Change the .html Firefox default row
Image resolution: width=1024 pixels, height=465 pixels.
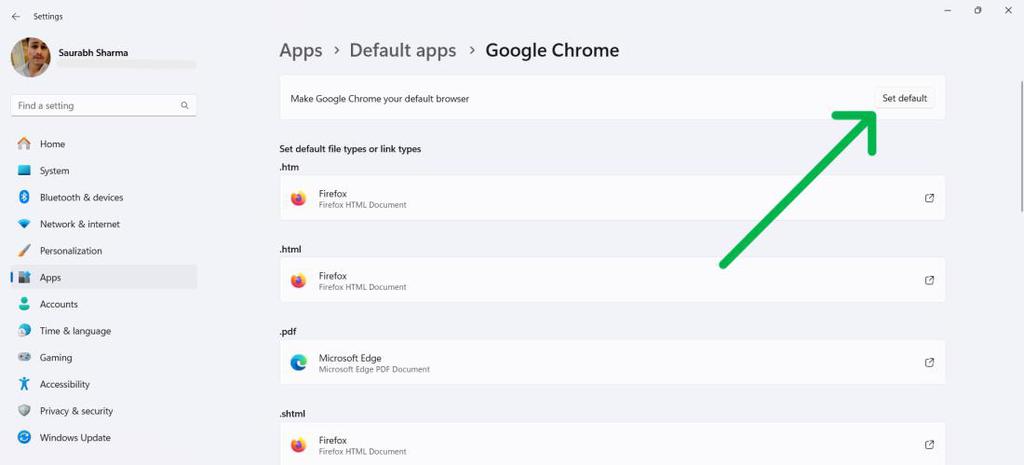click(612, 280)
